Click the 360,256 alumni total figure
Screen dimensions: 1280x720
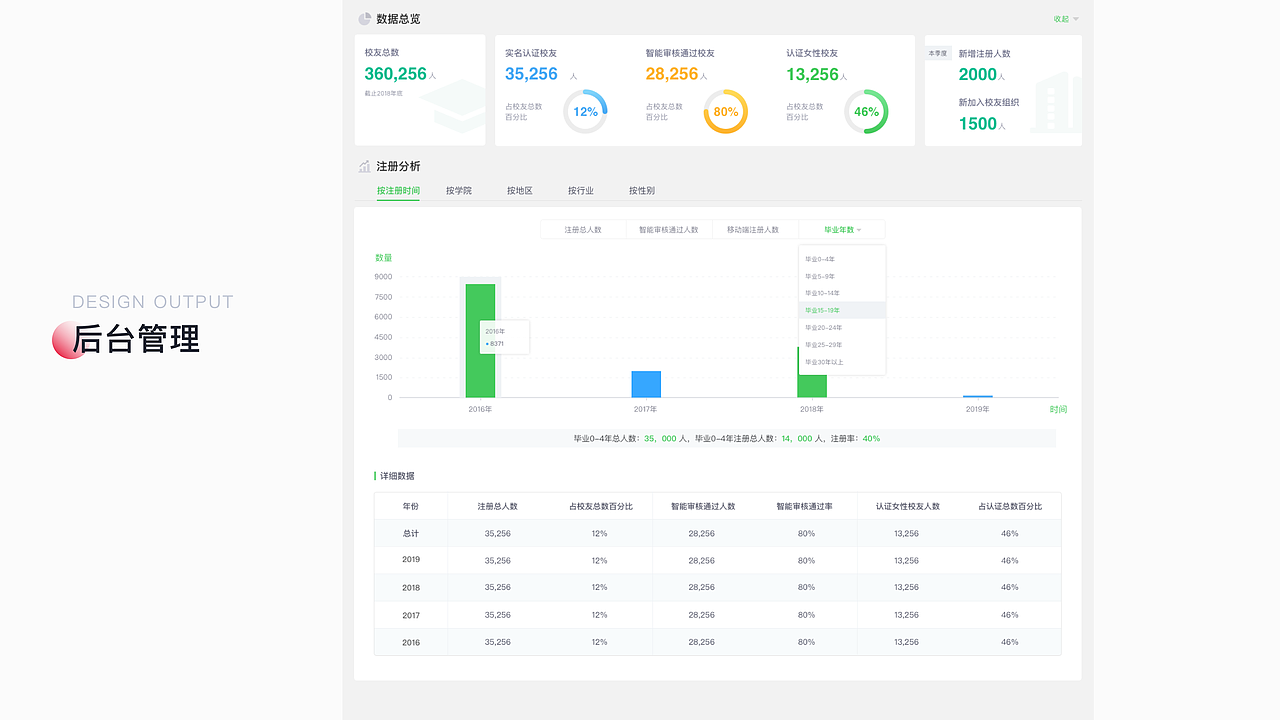[x=396, y=74]
